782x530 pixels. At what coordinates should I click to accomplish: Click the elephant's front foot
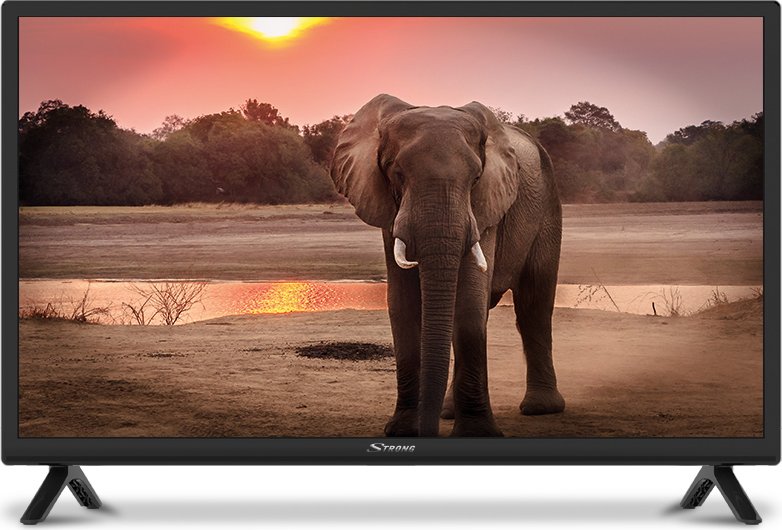tap(405, 422)
